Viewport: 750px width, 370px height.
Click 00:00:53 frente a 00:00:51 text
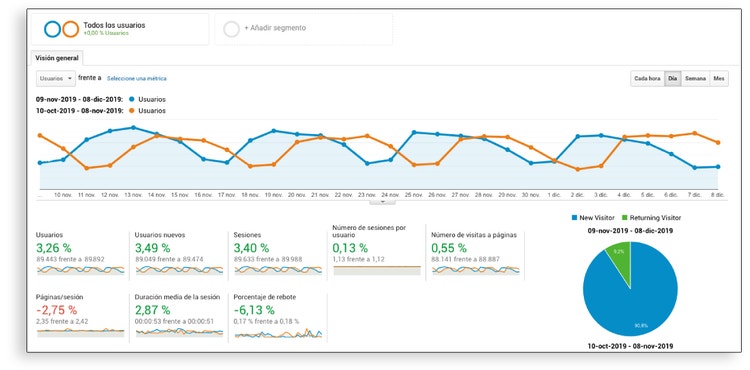coord(175,321)
